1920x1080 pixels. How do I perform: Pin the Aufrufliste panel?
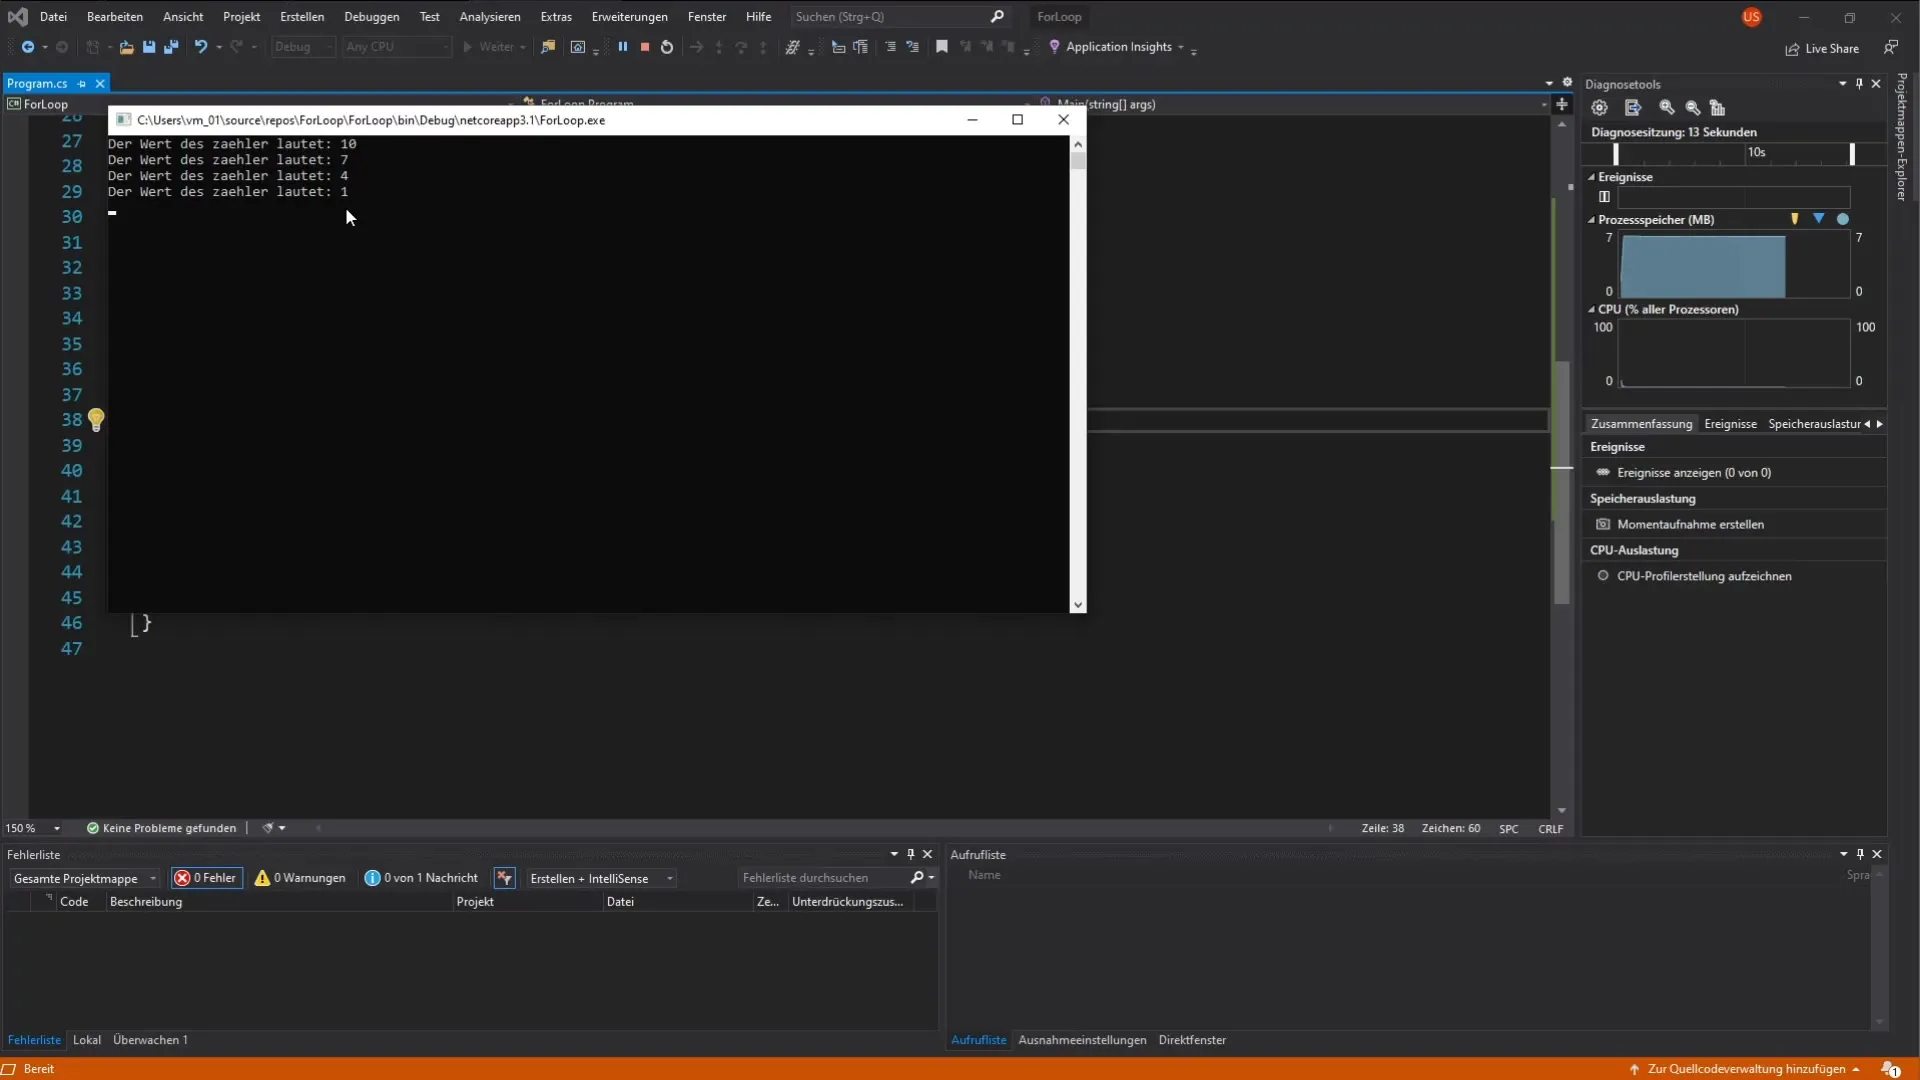1860,854
